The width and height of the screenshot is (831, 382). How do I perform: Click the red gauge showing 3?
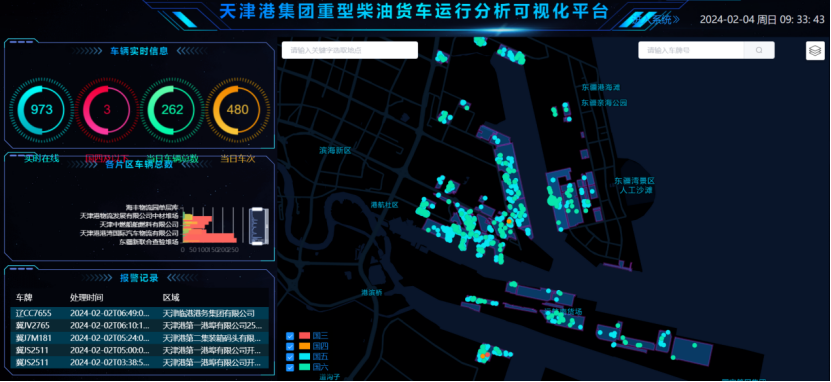tap(107, 110)
